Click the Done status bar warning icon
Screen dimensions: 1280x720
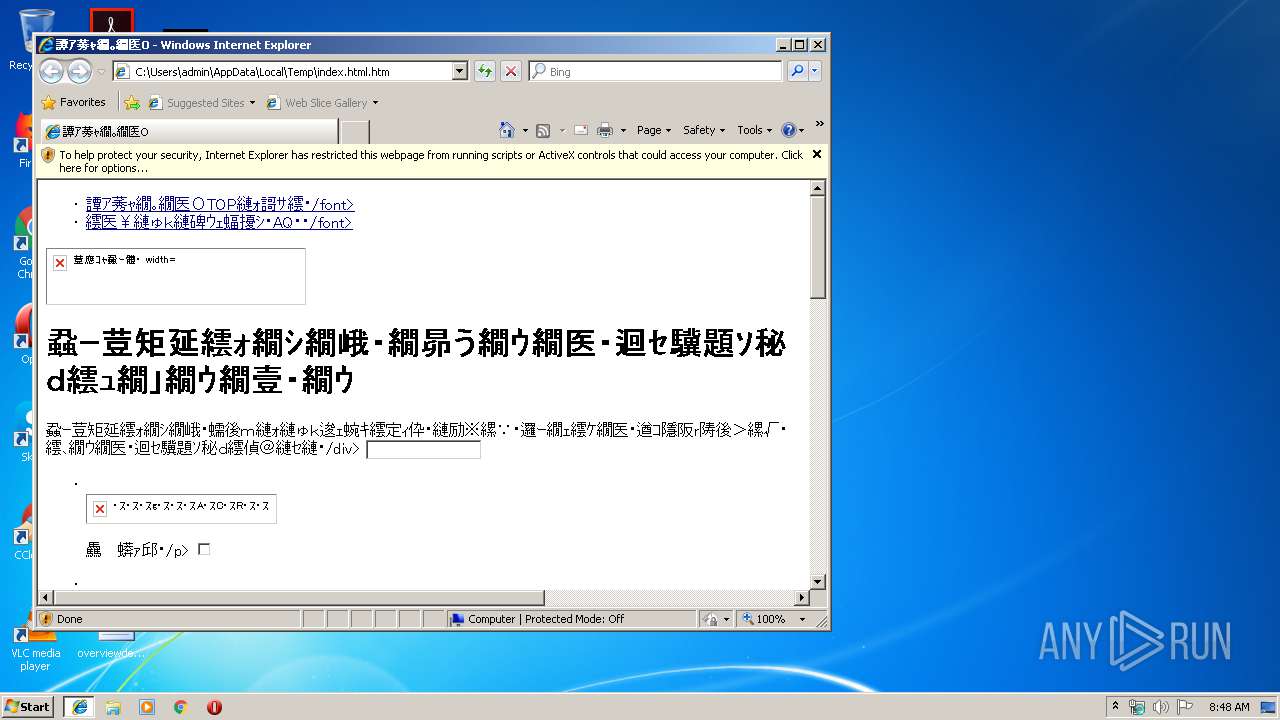pos(46,619)
